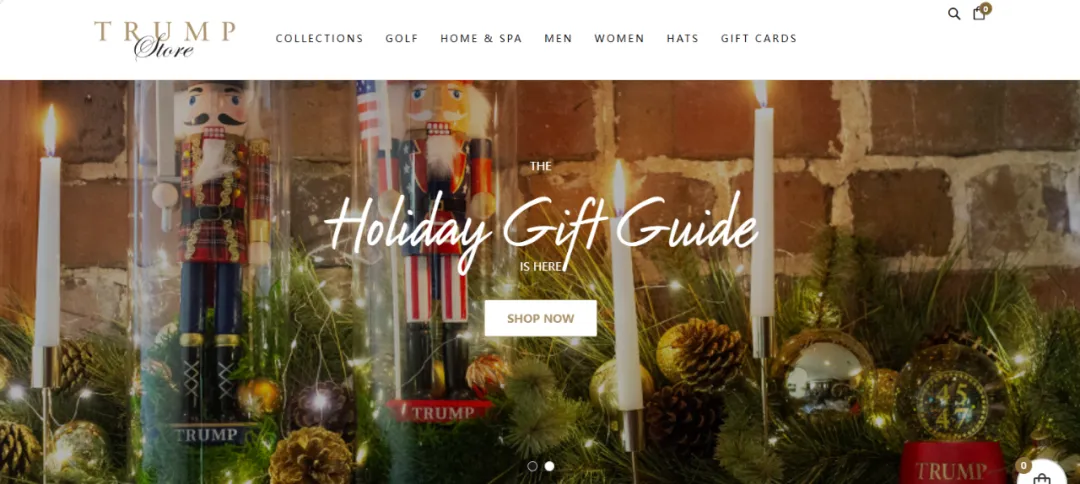Expand the Collections menu

tap(320, 39)
